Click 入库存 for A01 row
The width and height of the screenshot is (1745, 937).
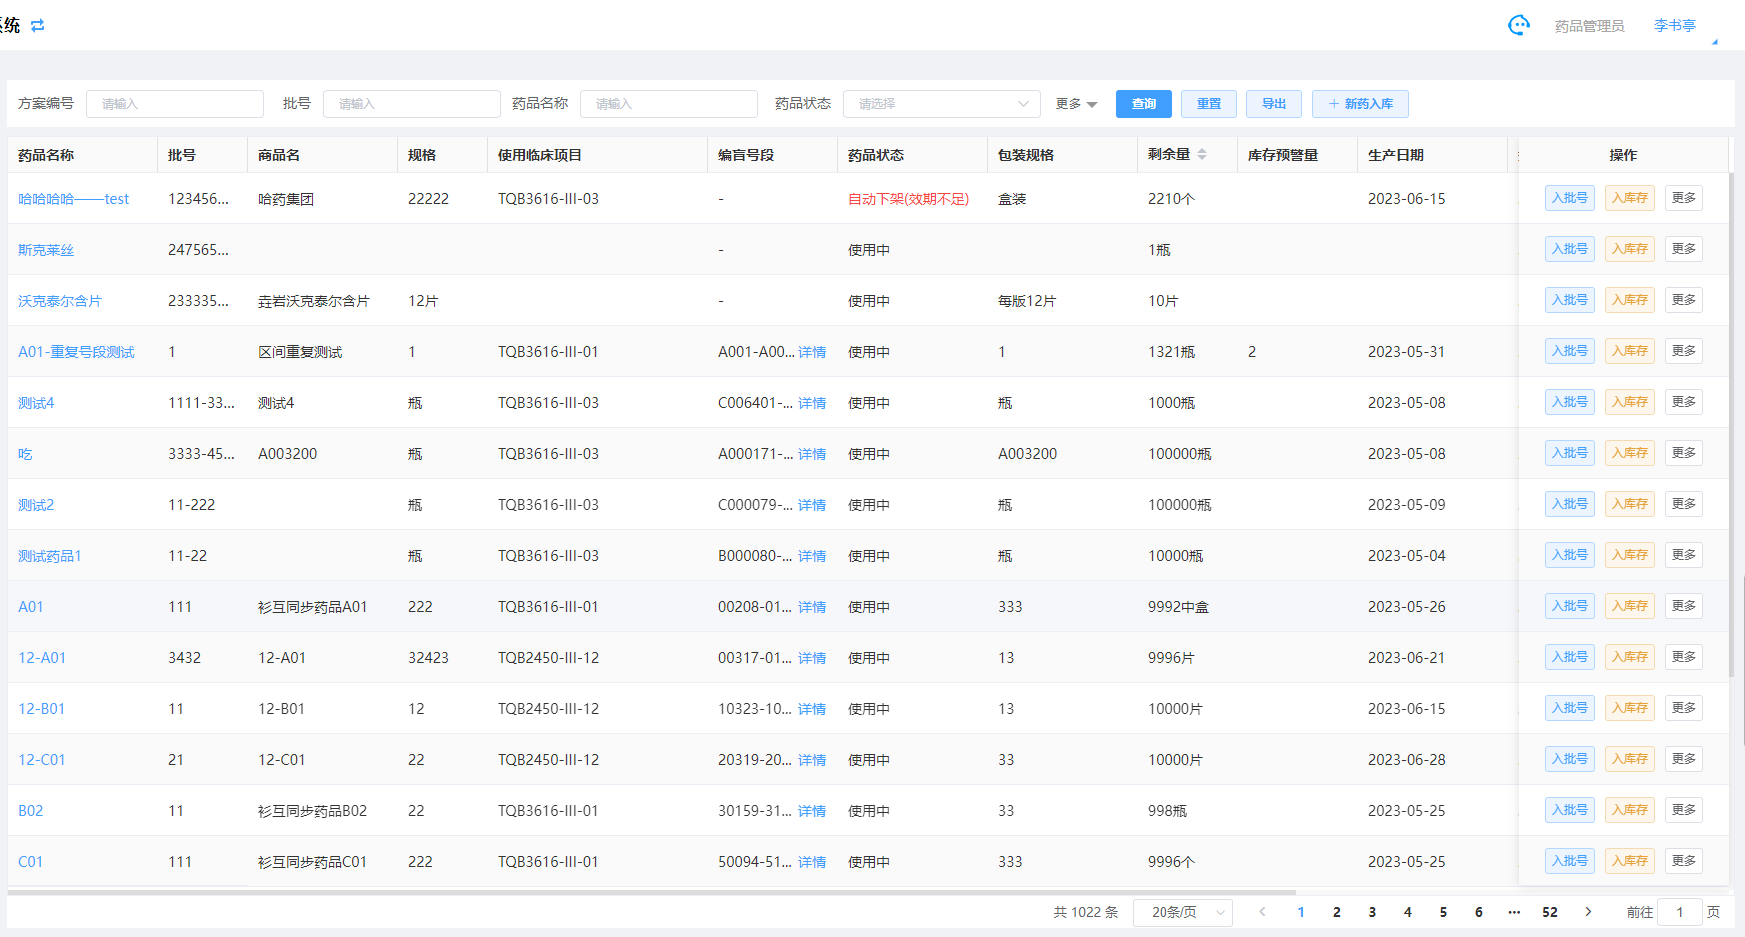tap(1630, 606)
